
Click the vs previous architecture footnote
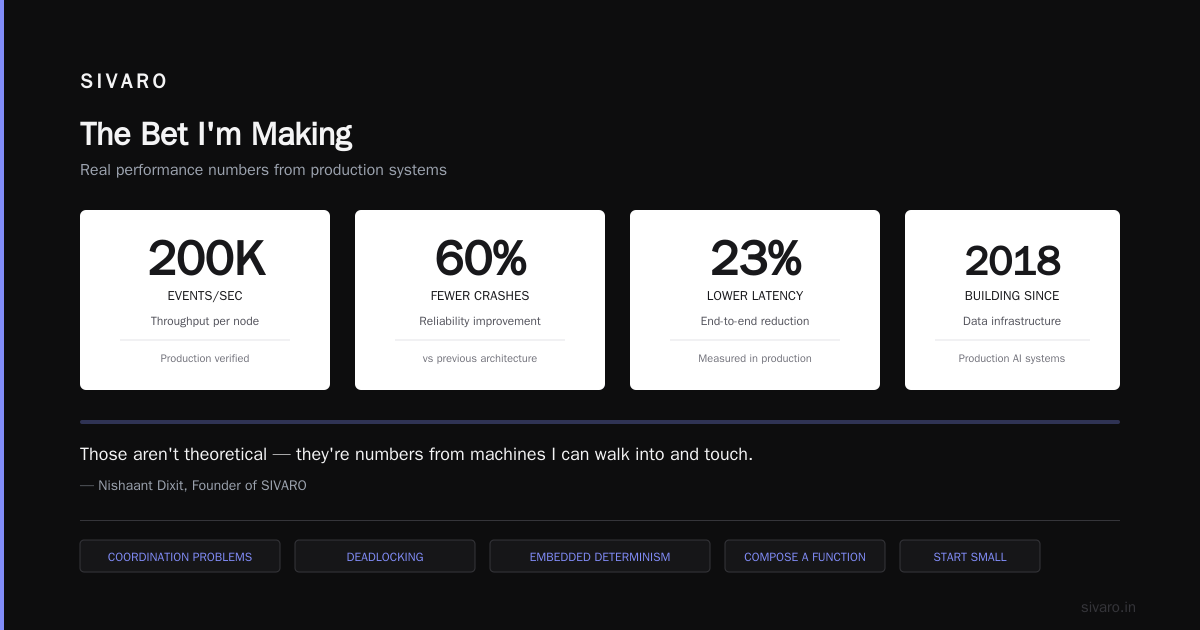[480, 358]
